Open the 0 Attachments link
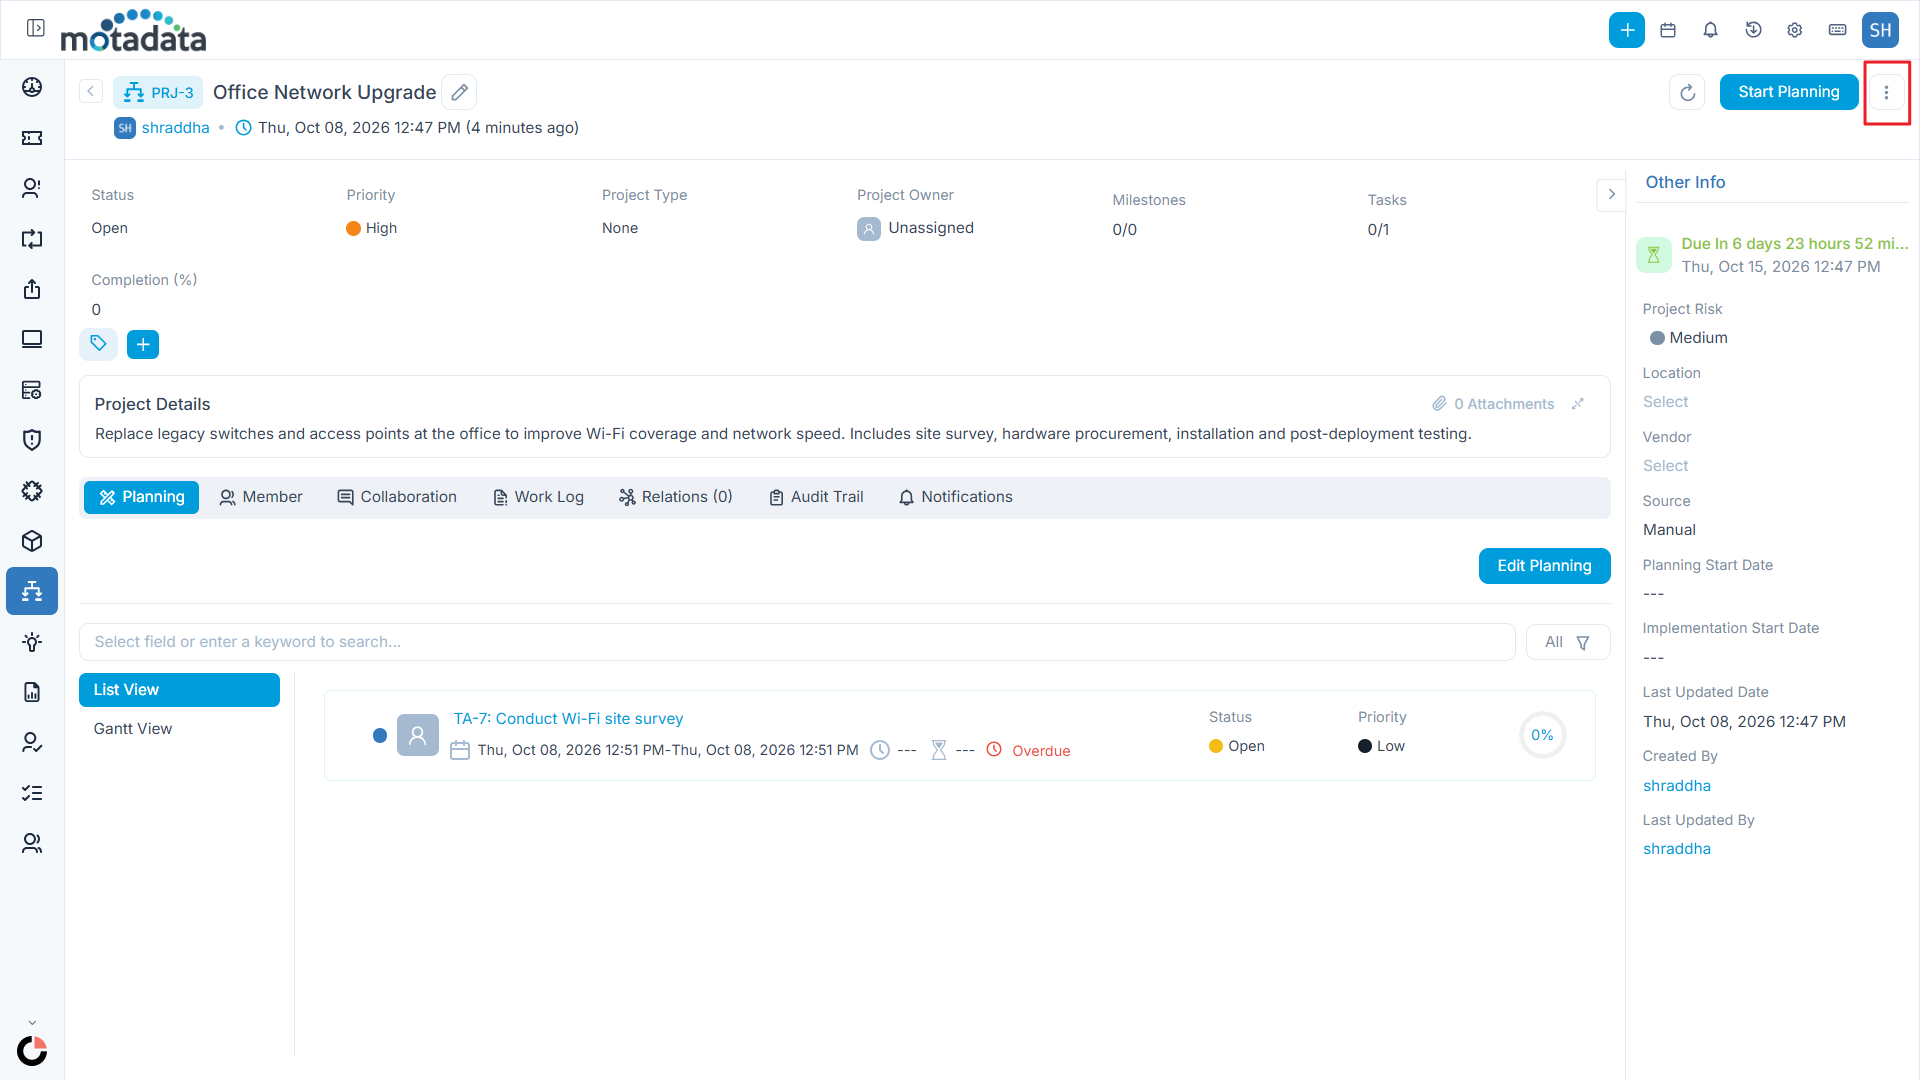 pos(1493,404)
